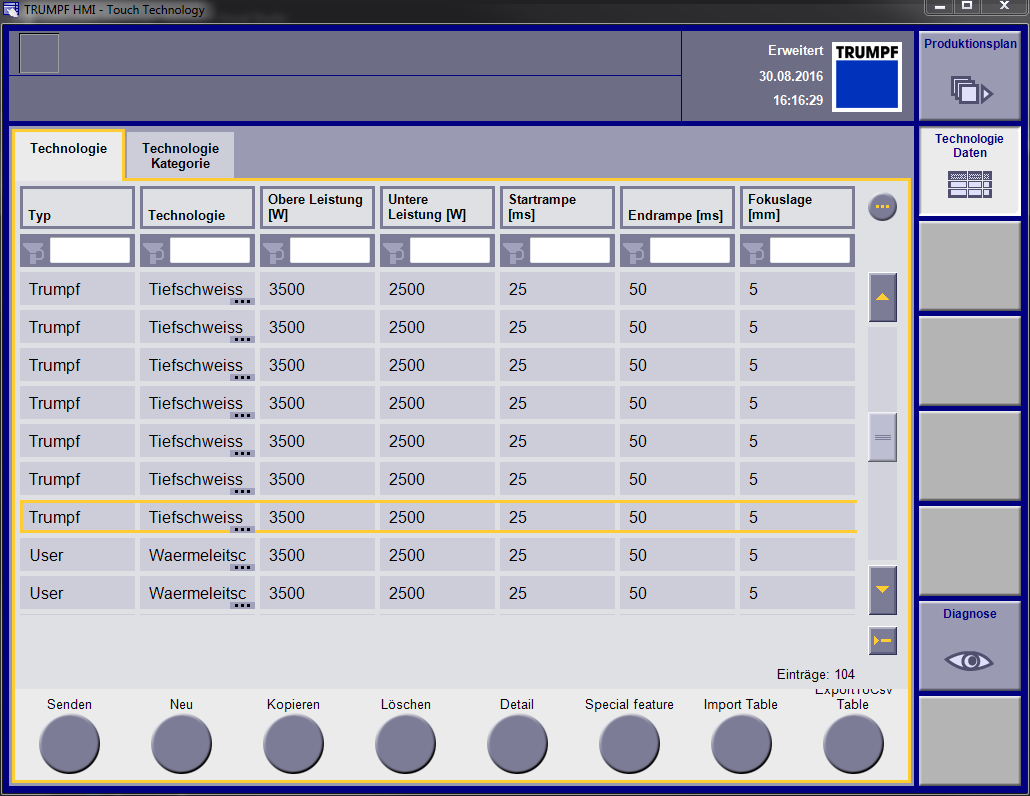
Task: Click "2500" in the yellow-highlighted row
Action: (407, 518)
